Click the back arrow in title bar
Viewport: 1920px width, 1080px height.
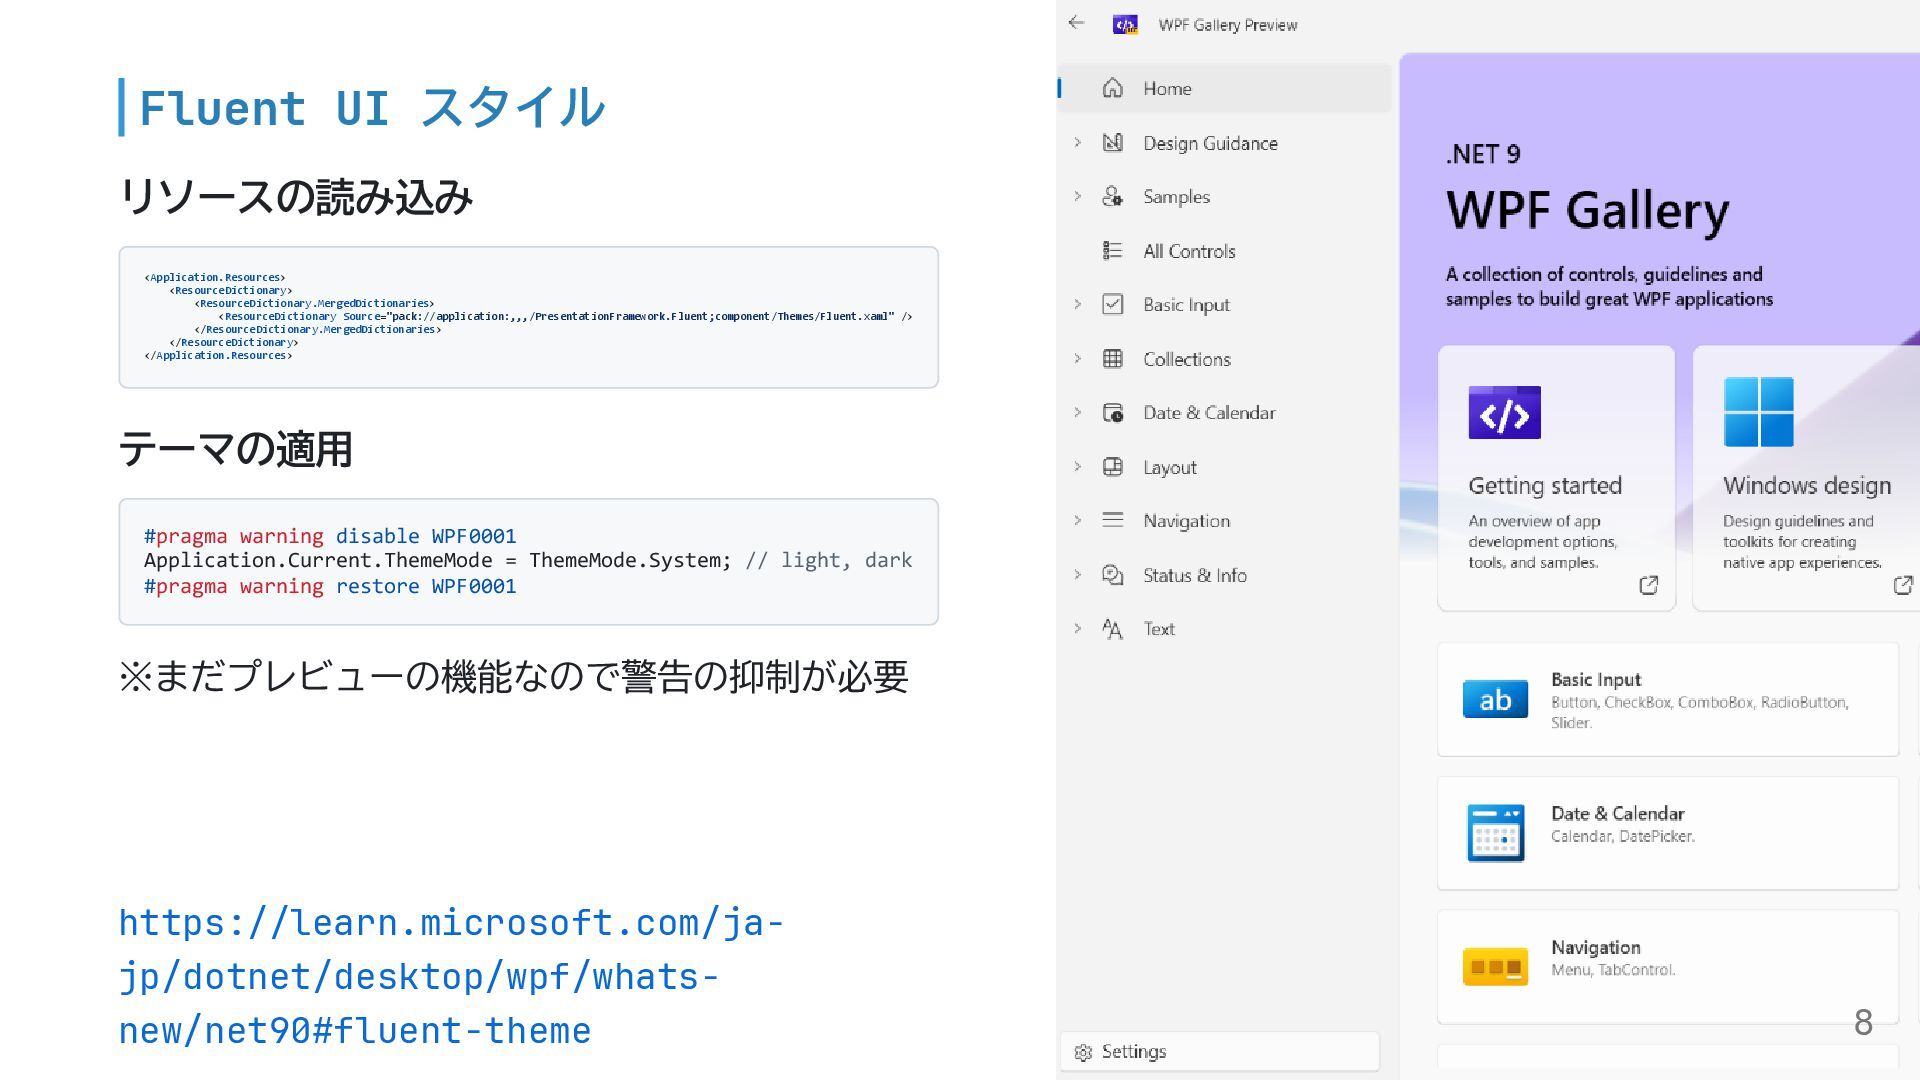coord(1076,23)
